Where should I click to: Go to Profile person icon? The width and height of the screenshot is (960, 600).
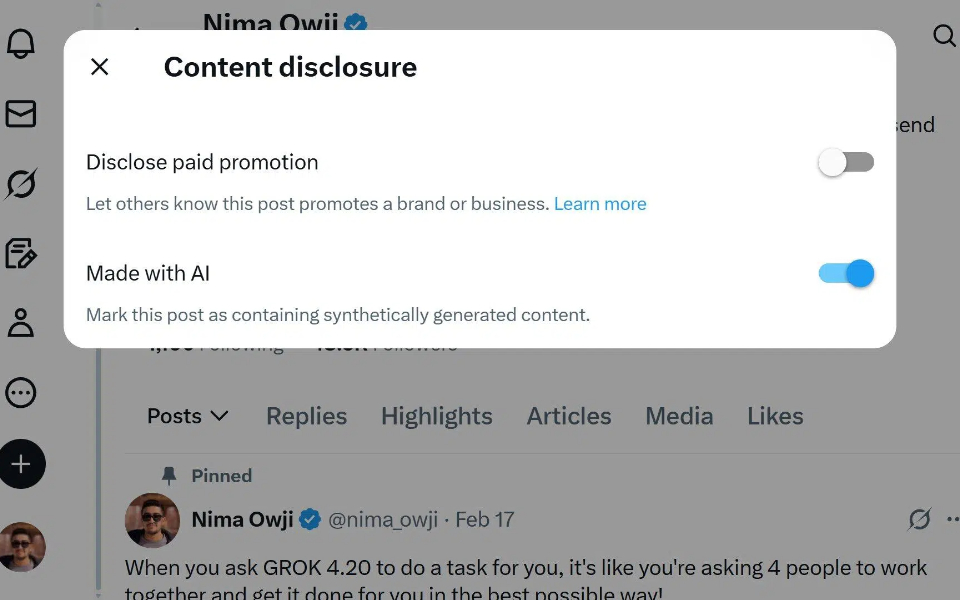pos(21,323)
